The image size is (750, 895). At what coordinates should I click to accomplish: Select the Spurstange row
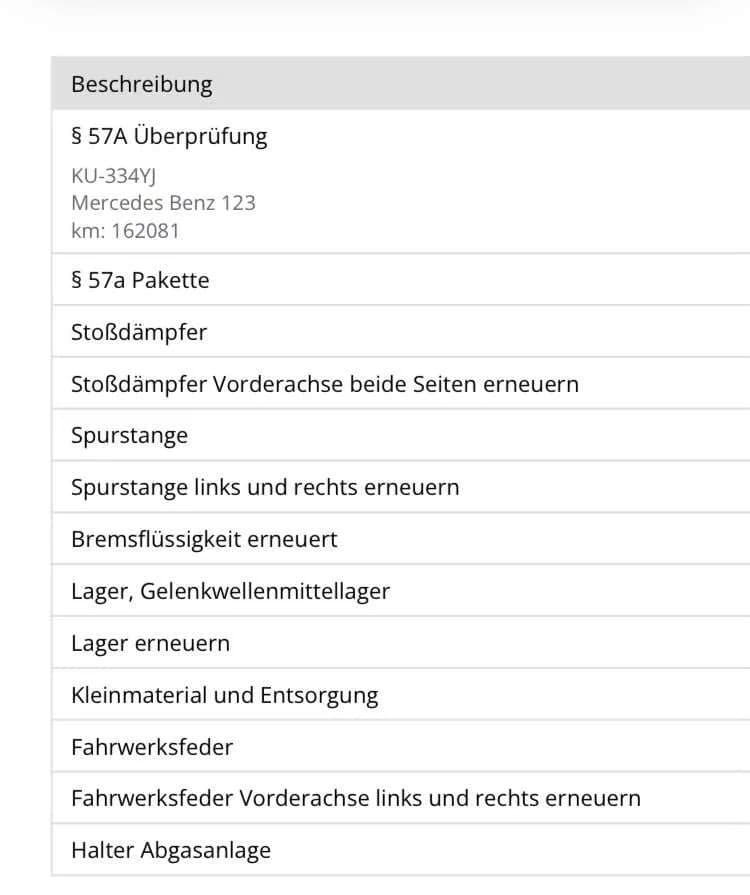point(401,436)
